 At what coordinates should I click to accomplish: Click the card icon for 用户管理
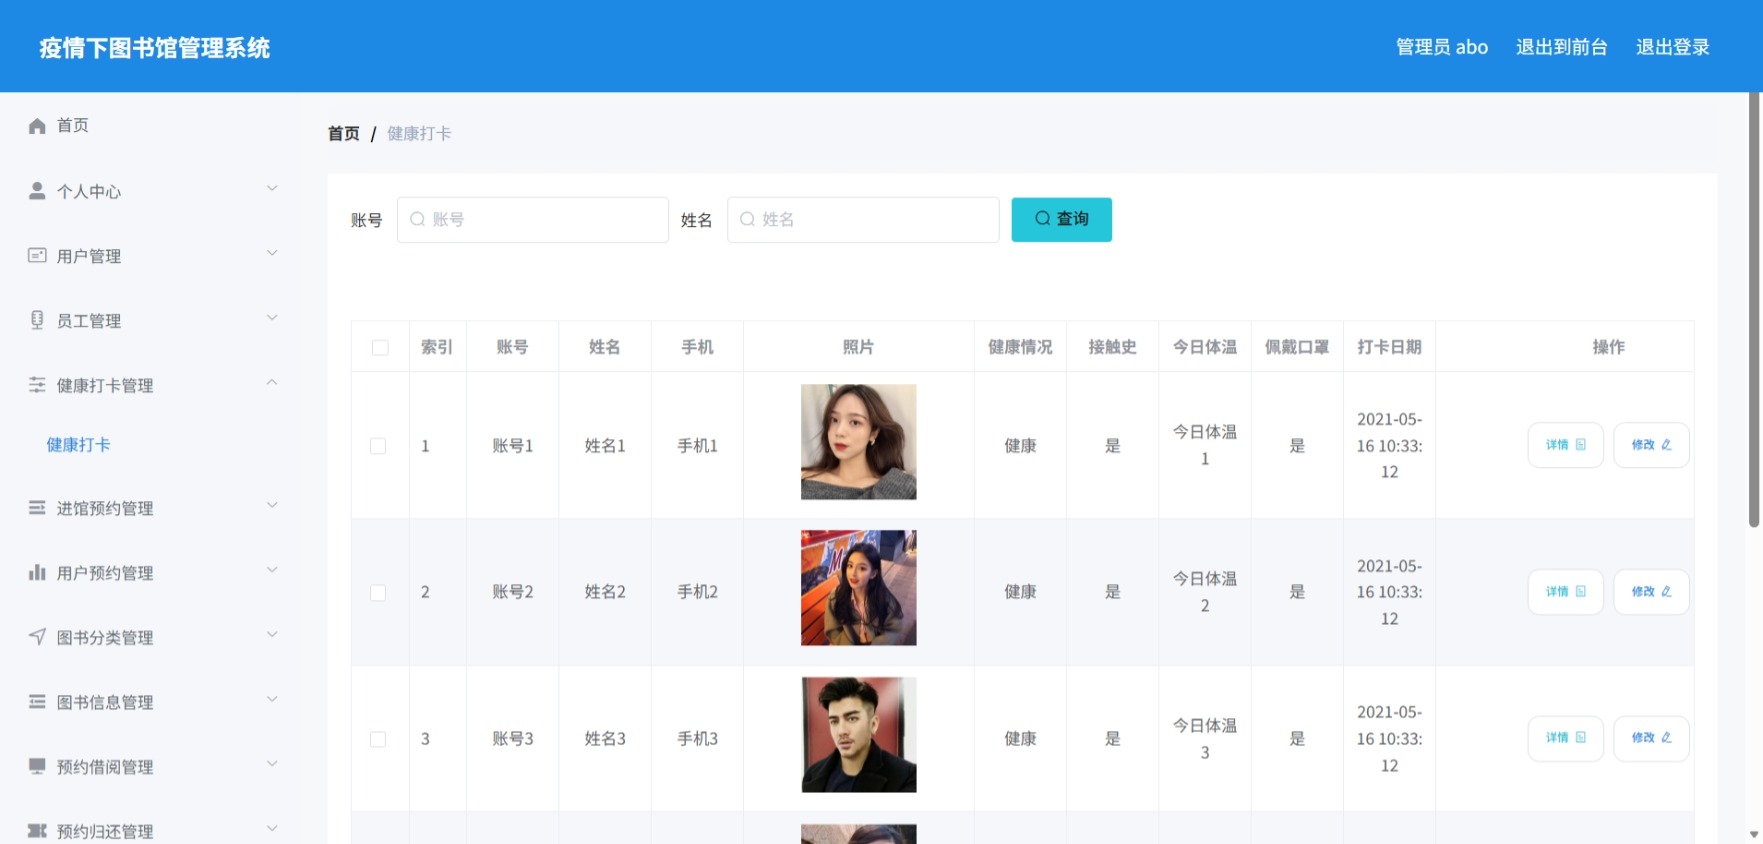coord(37,255)
